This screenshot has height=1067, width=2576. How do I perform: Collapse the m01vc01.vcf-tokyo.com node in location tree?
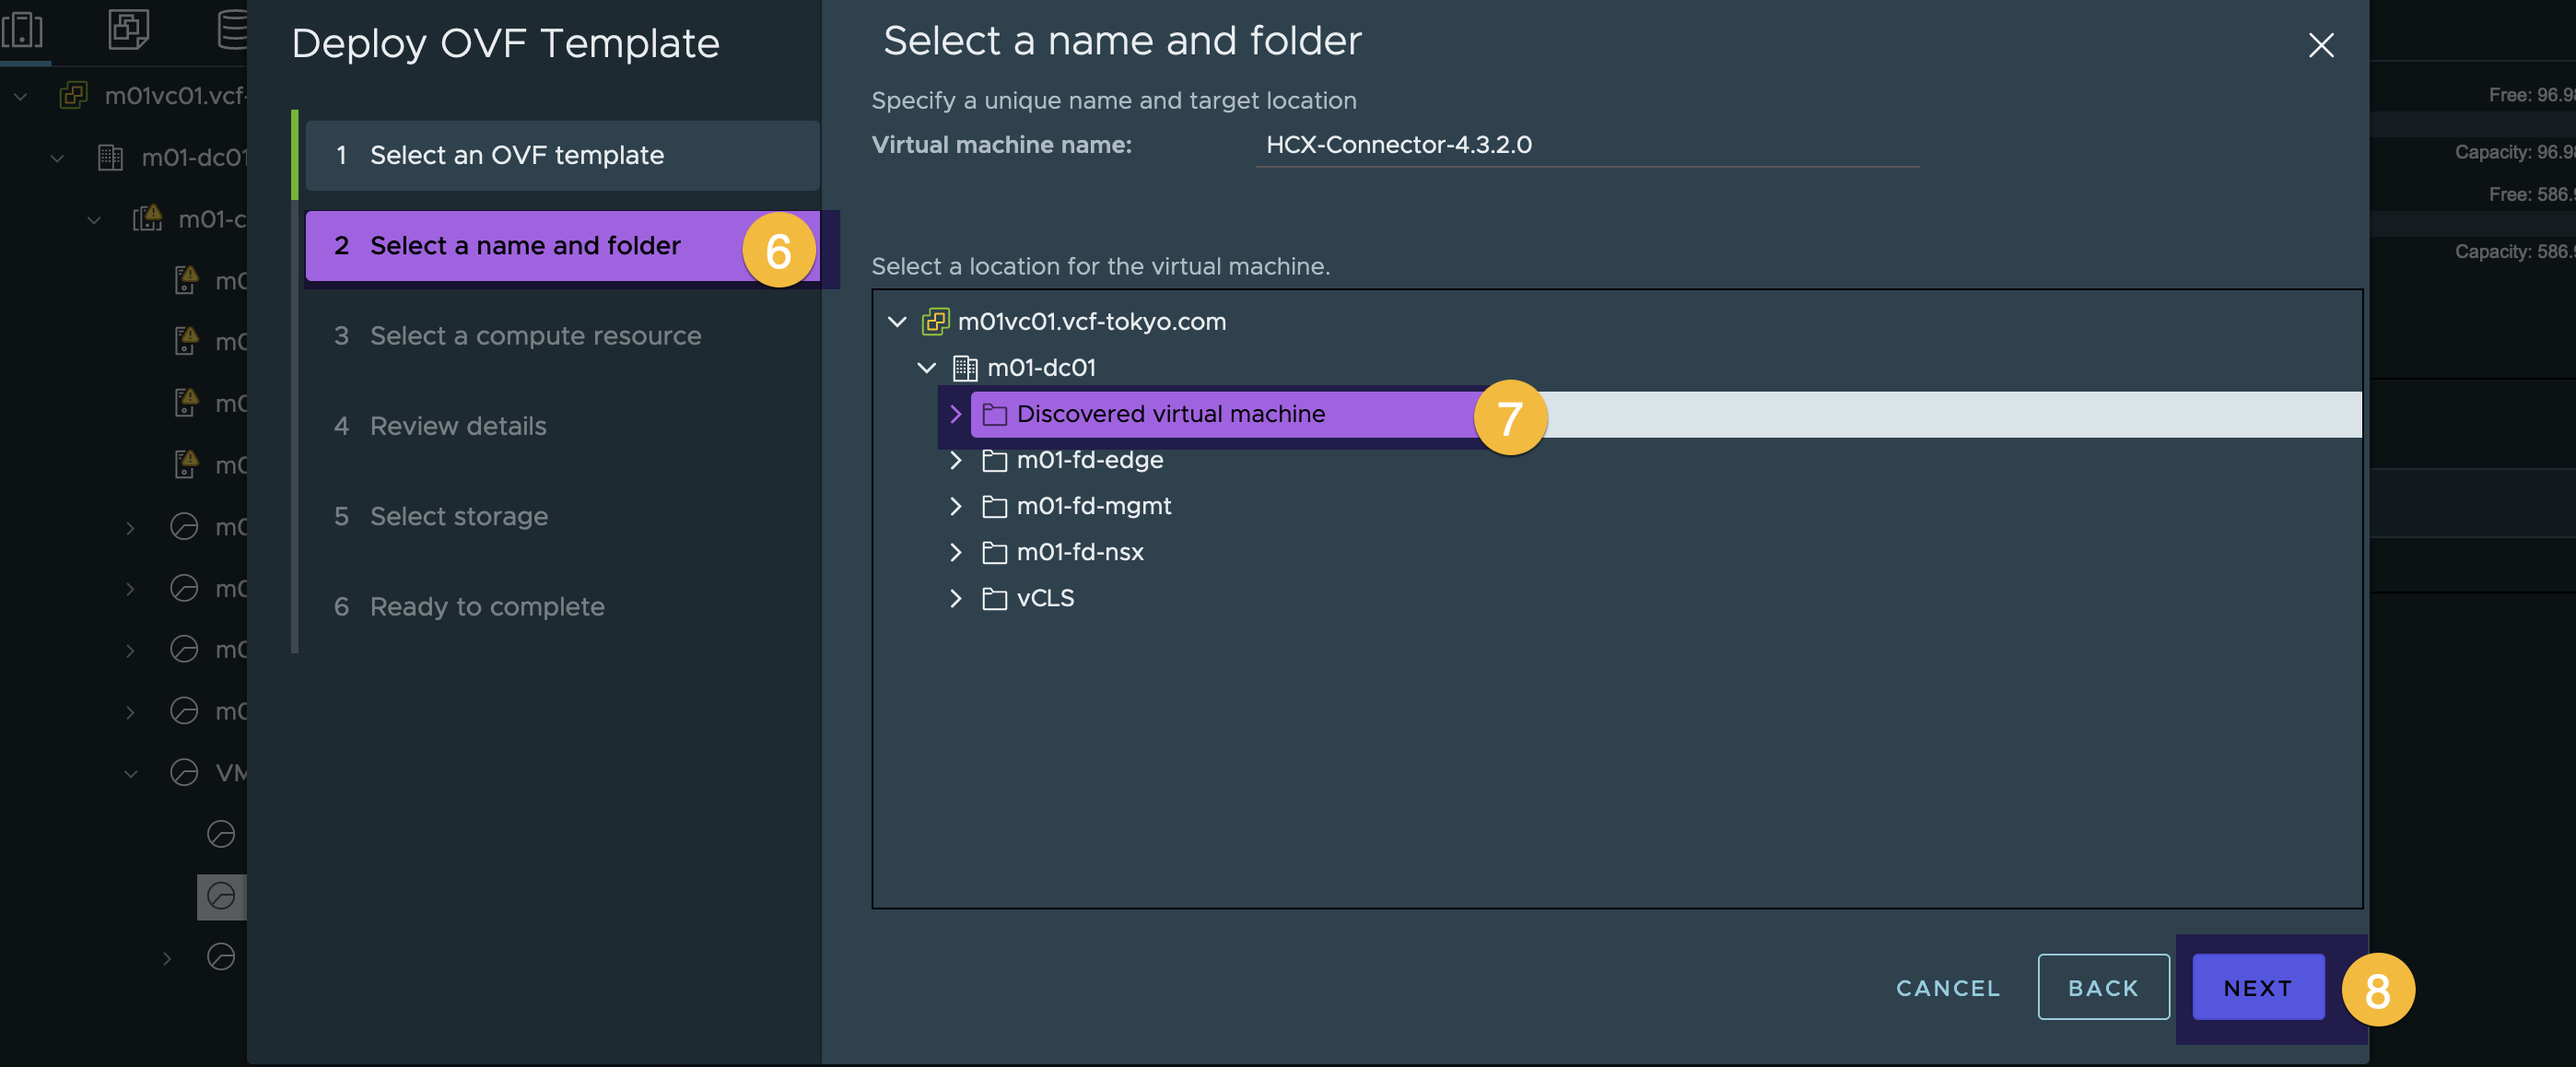point(897,322)
